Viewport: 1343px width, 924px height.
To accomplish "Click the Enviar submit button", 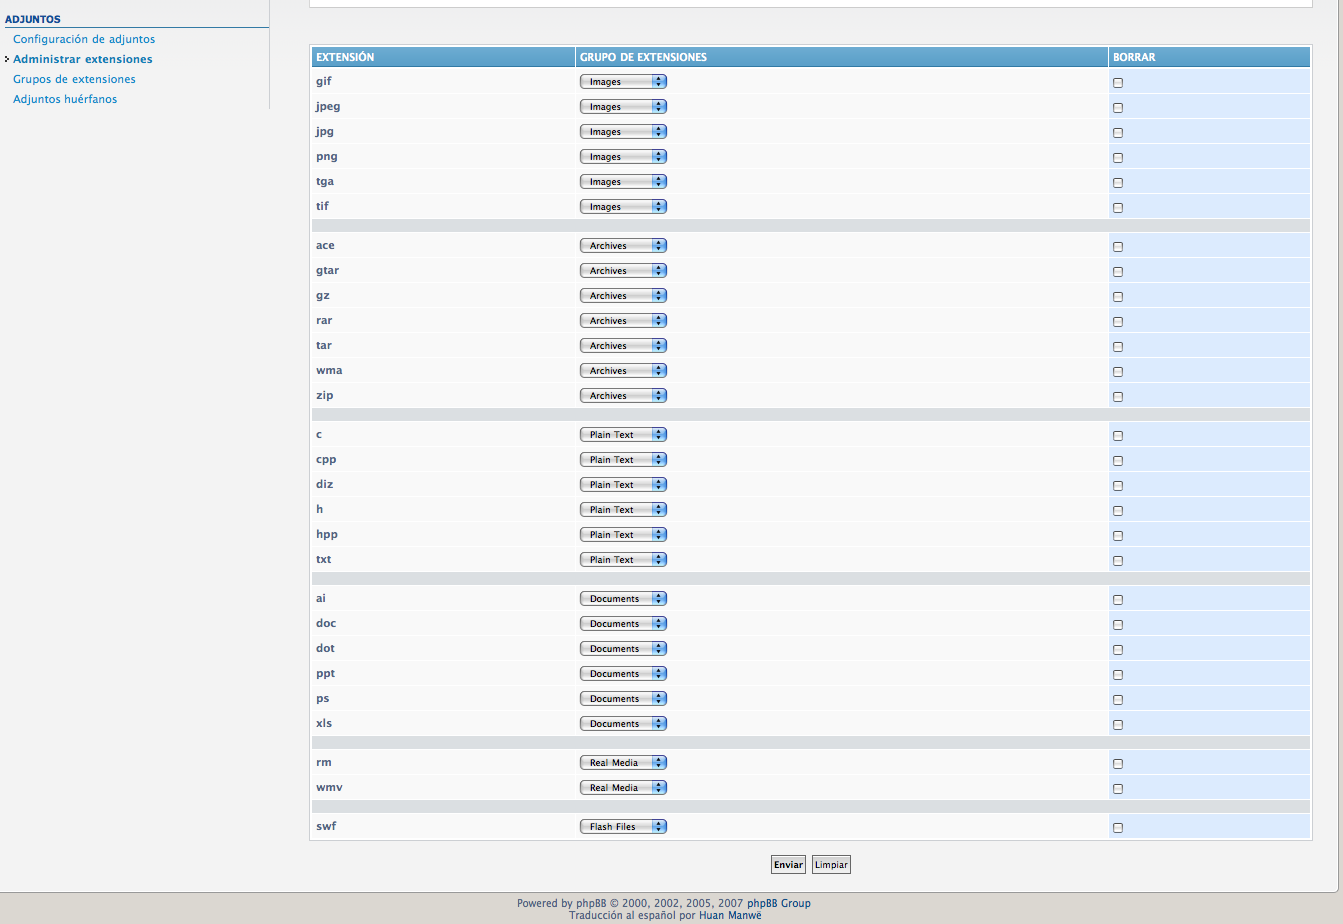I will click(x=788, y=865).
